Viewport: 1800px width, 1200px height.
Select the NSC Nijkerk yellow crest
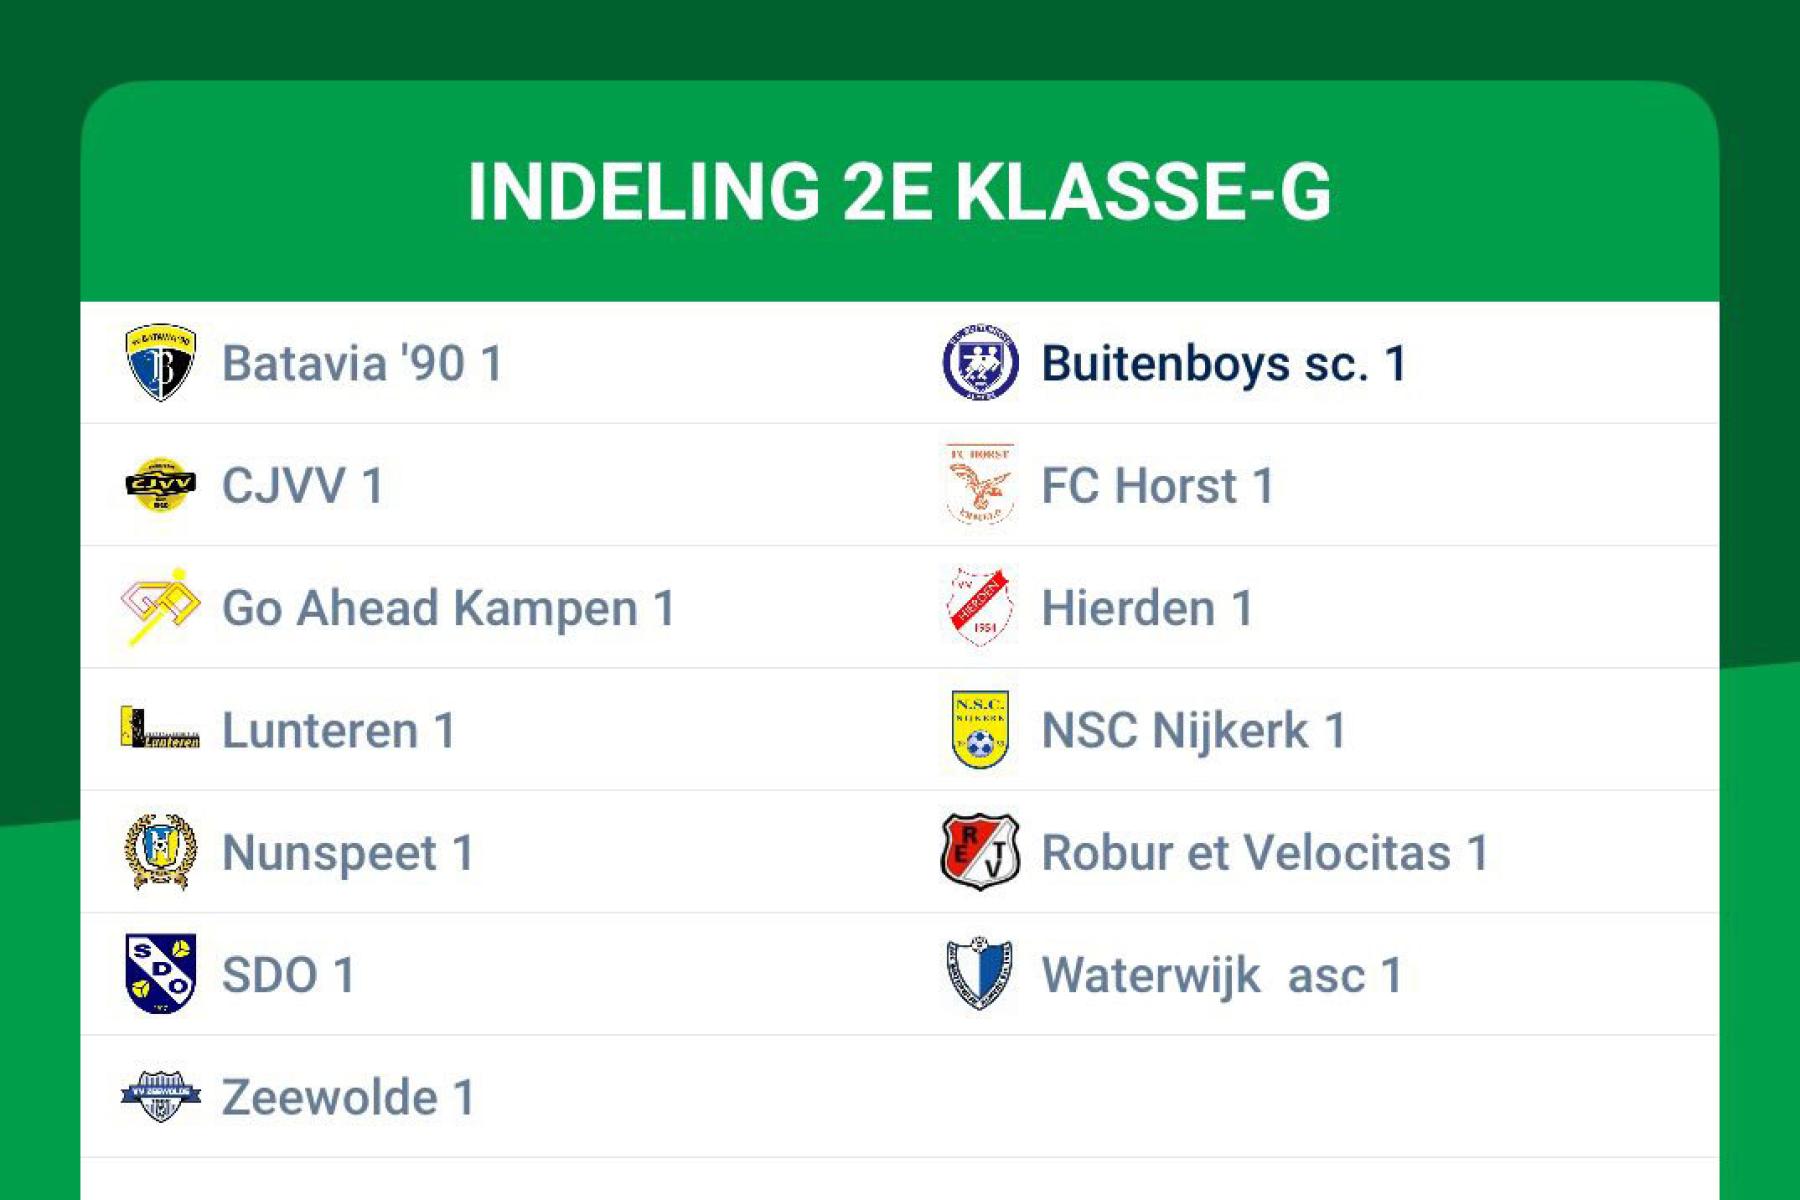pos(980,730)
